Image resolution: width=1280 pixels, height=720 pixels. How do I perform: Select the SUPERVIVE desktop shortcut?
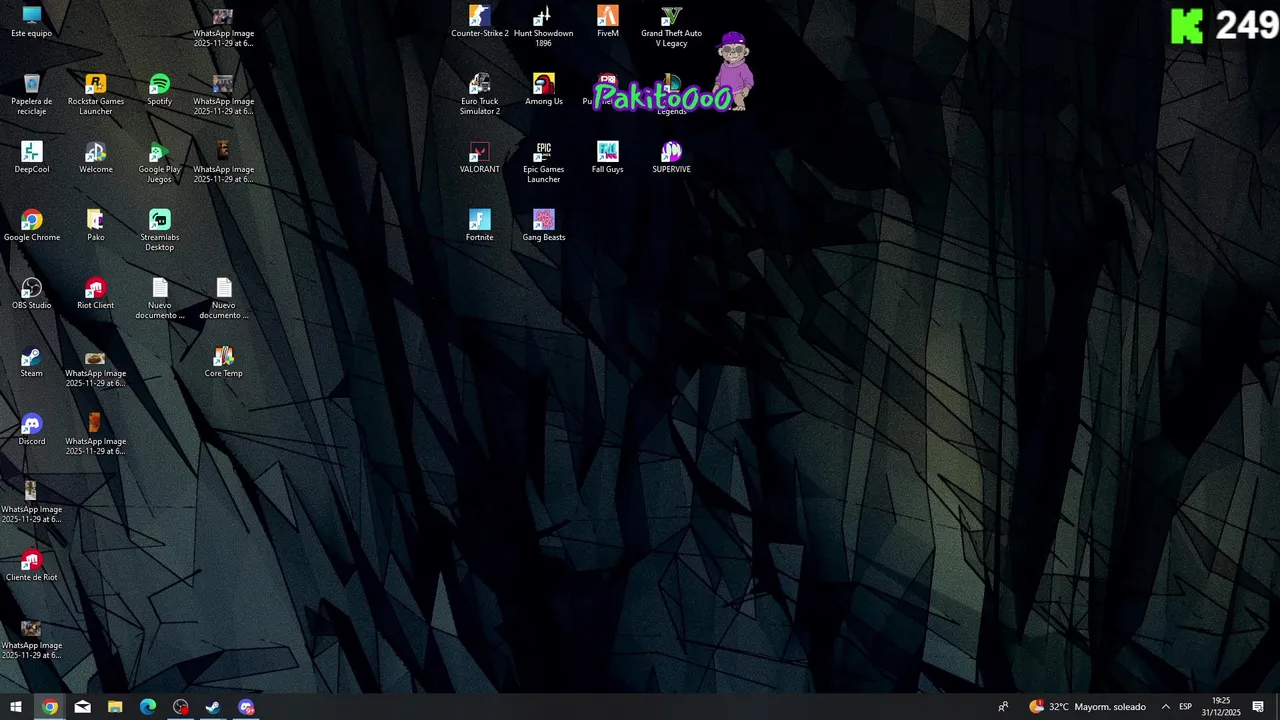[672, 158]
